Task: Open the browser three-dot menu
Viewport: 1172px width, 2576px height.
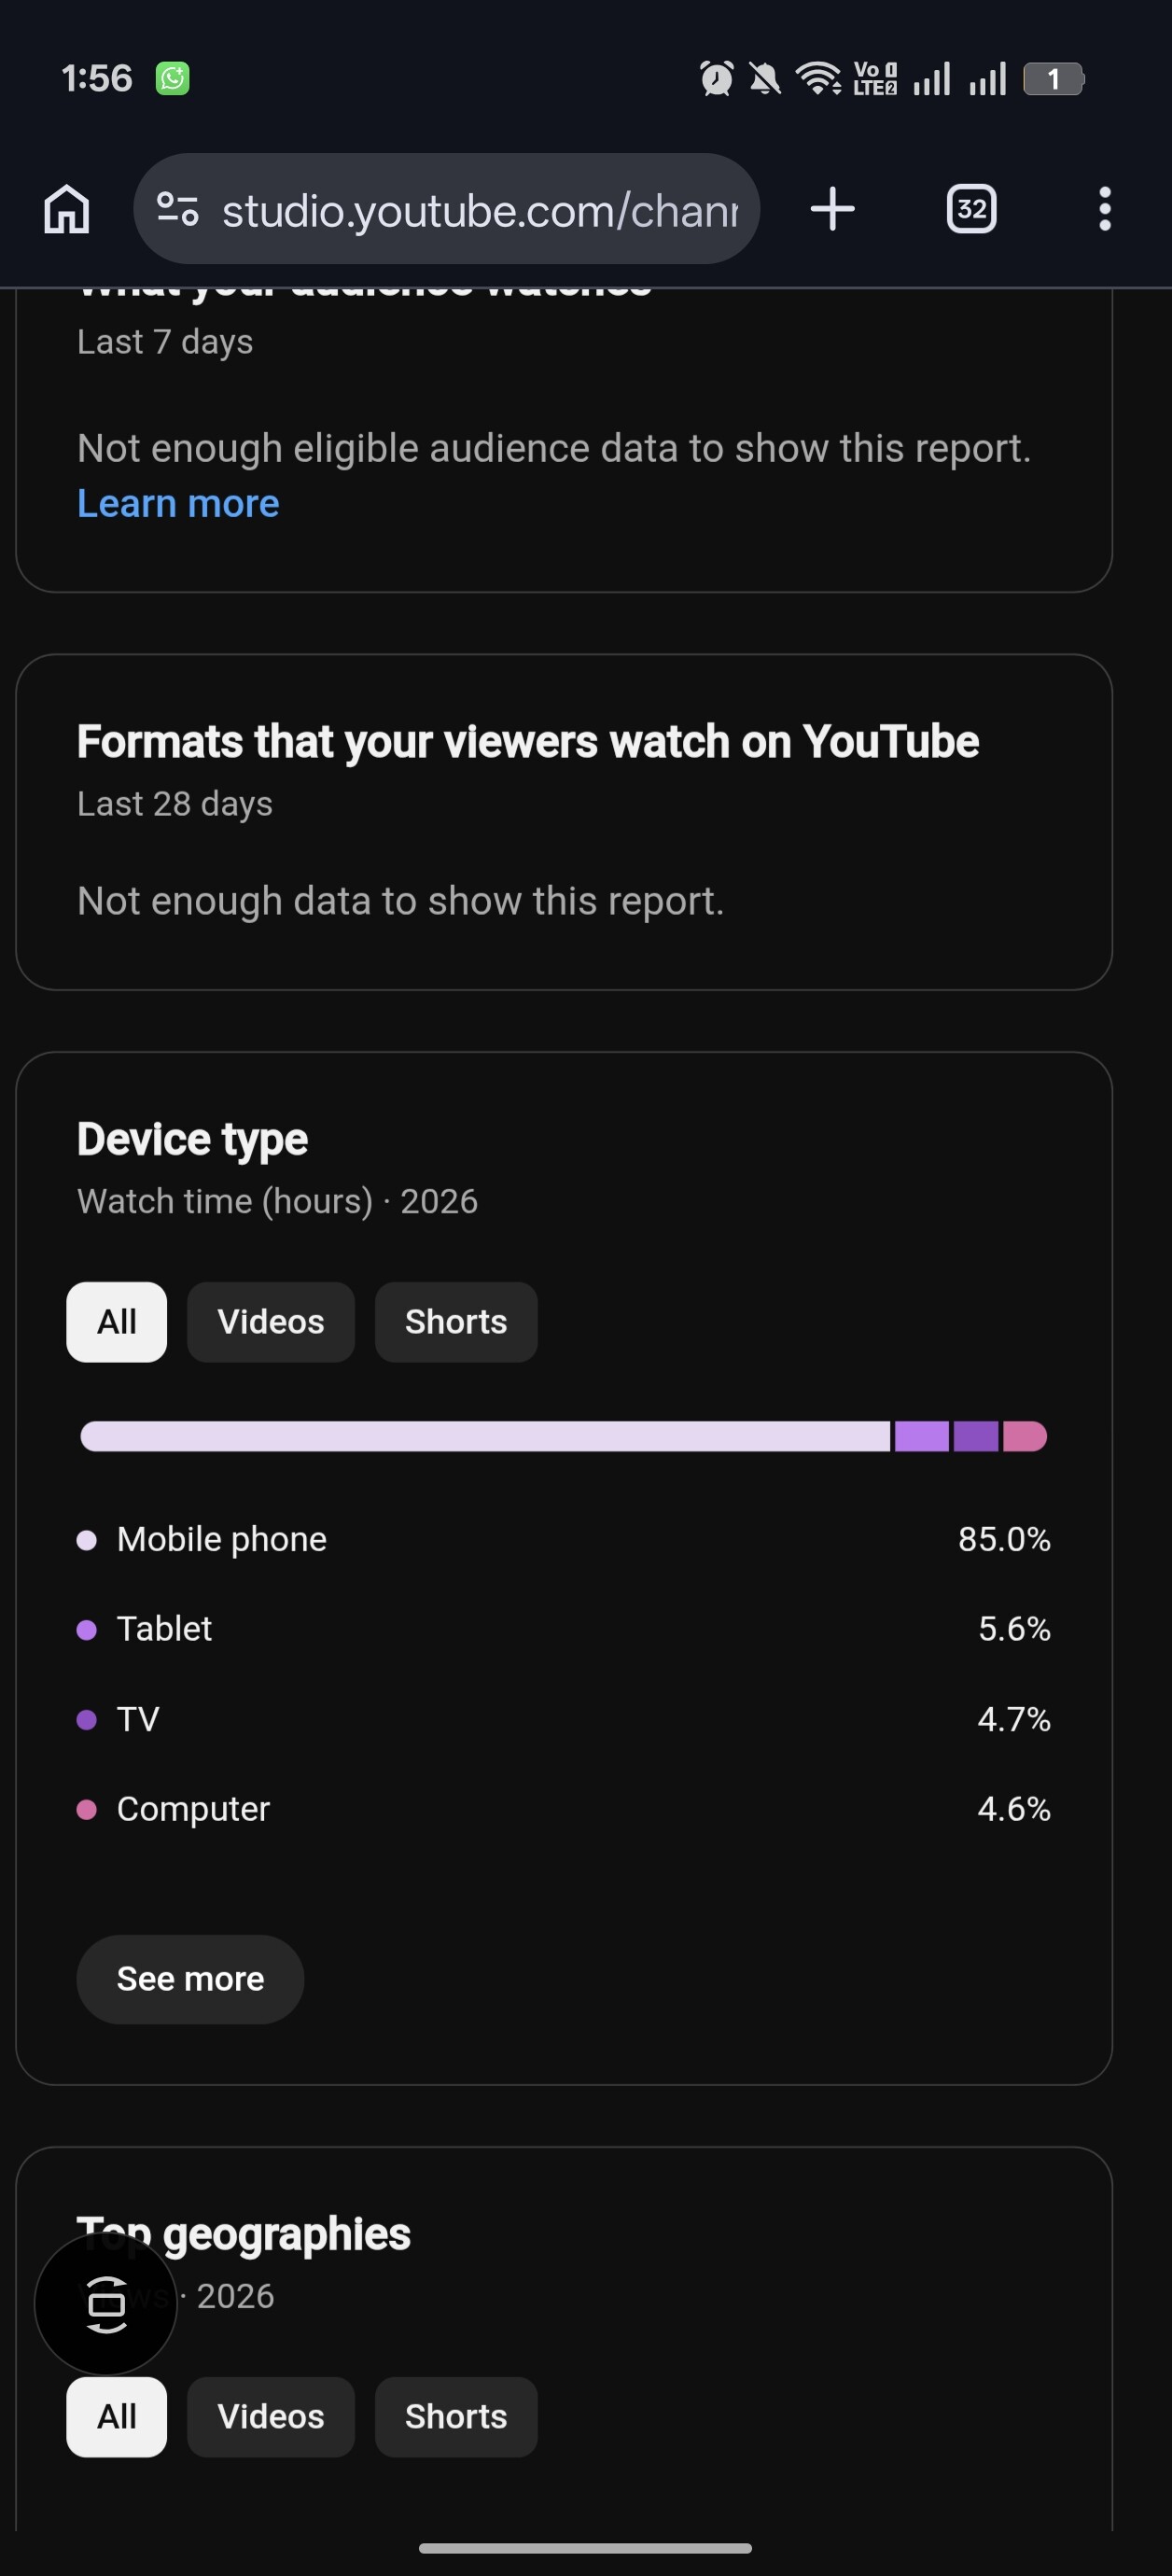Action: [1105, 209]
